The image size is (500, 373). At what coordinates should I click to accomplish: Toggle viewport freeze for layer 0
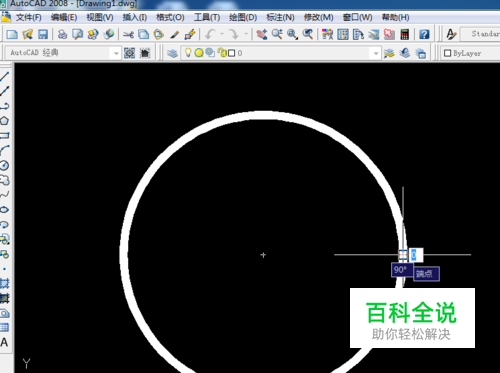[210, 53]
